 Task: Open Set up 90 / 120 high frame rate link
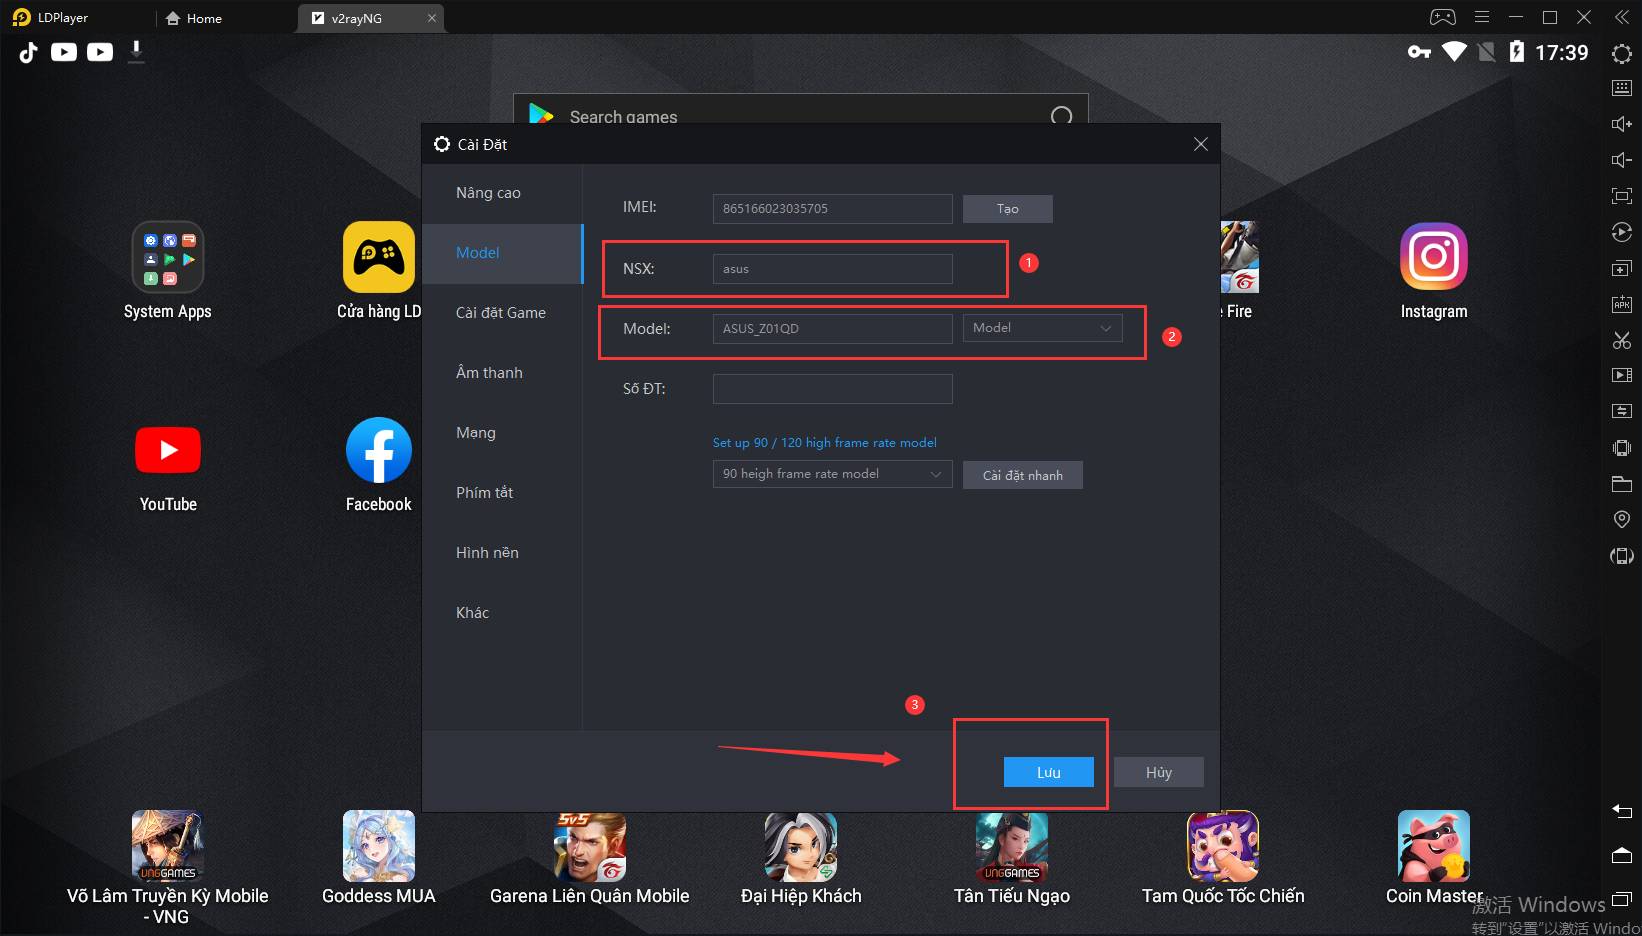pos(824,442)
